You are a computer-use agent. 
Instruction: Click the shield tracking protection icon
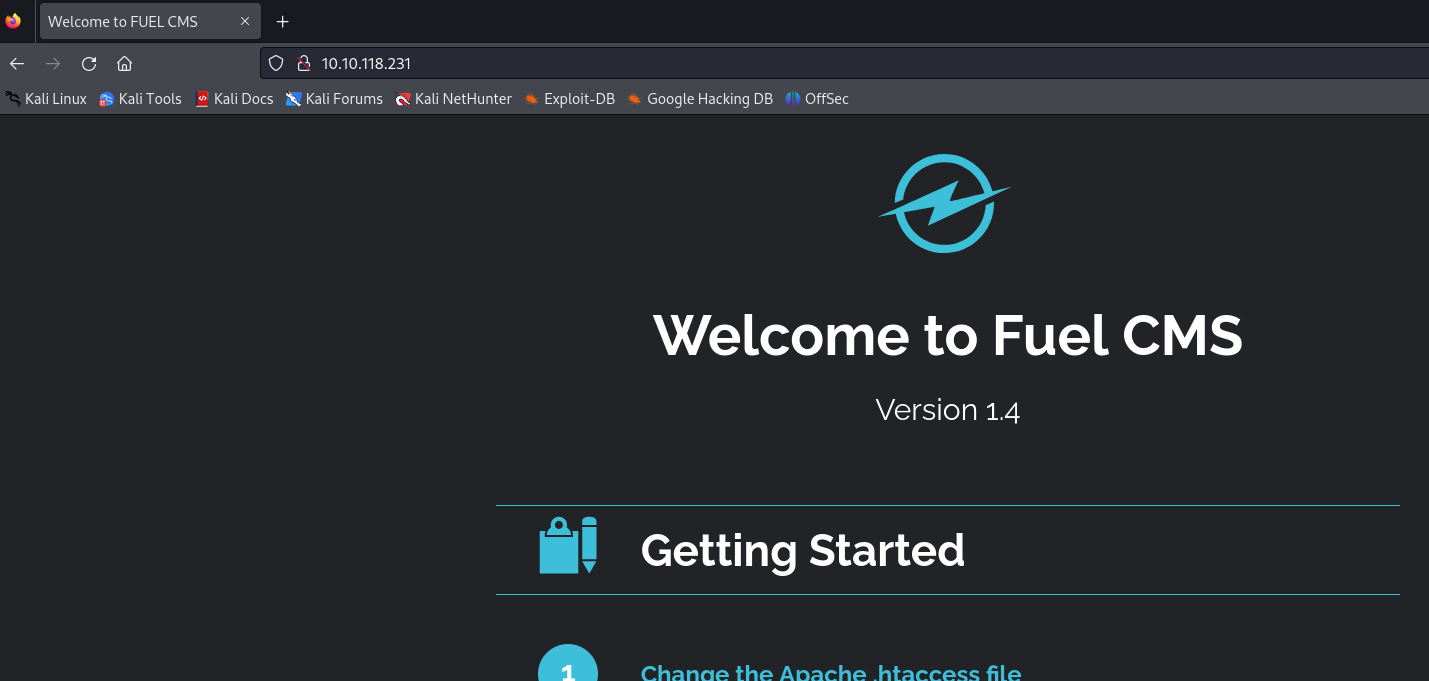(x=277, y=64)
